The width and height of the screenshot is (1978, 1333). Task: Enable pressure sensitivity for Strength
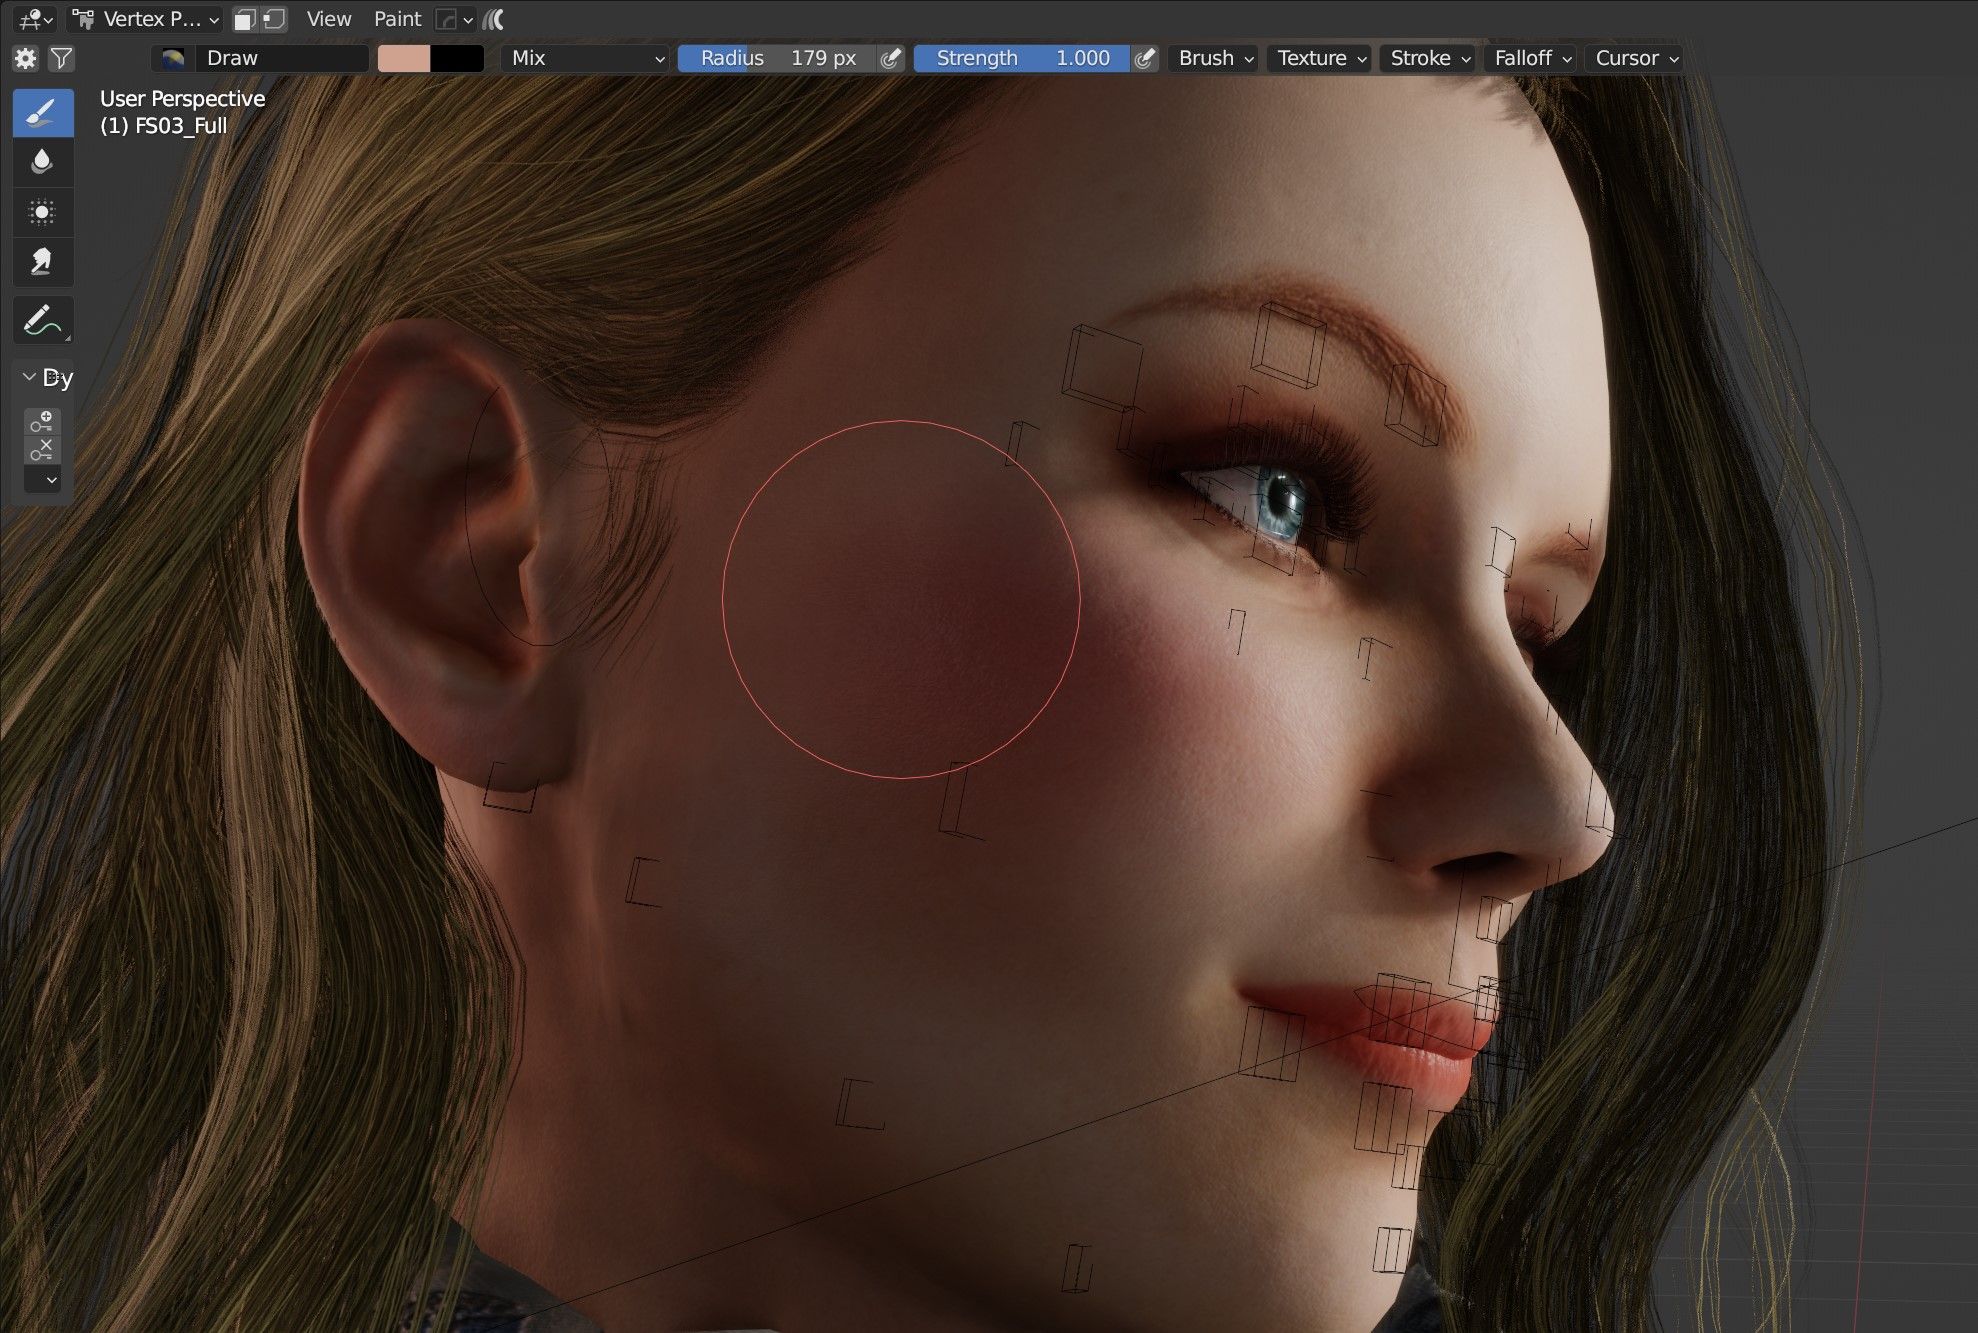1146,58
